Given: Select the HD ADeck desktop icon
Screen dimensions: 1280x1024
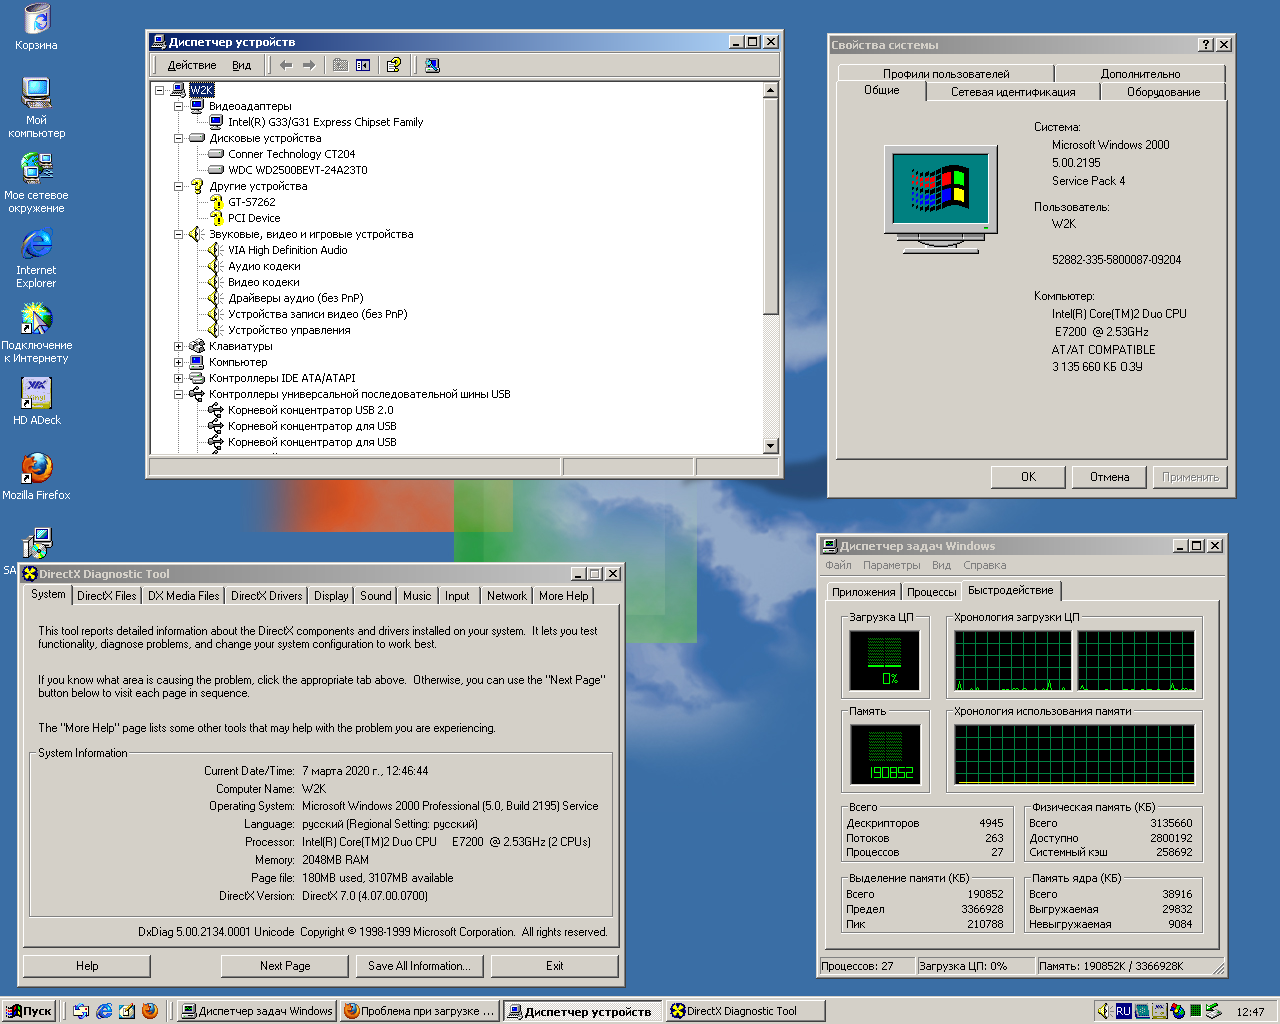Looking at the screenshot, I should click(x=36, y=401).
